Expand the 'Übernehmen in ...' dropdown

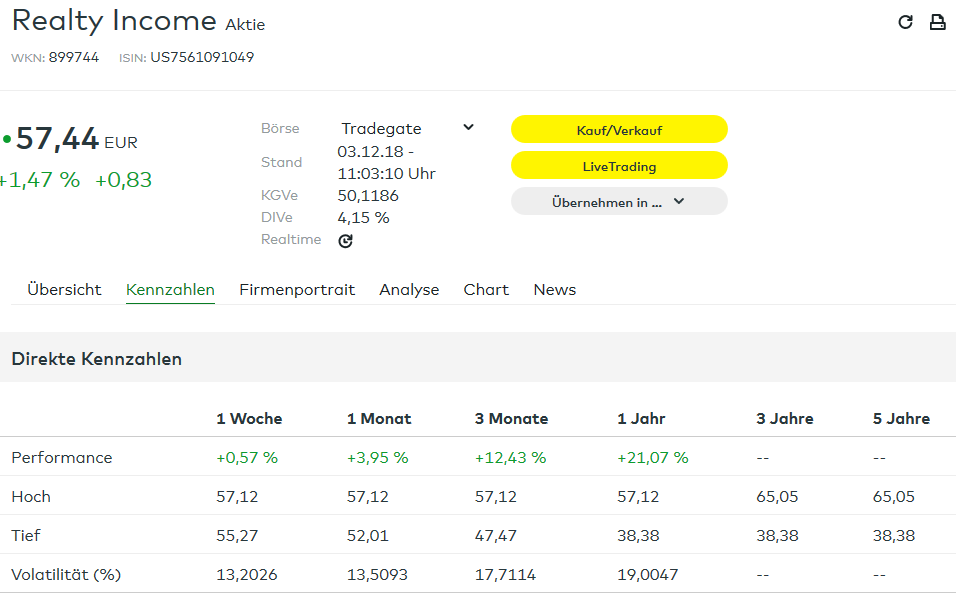coord(619,202)
